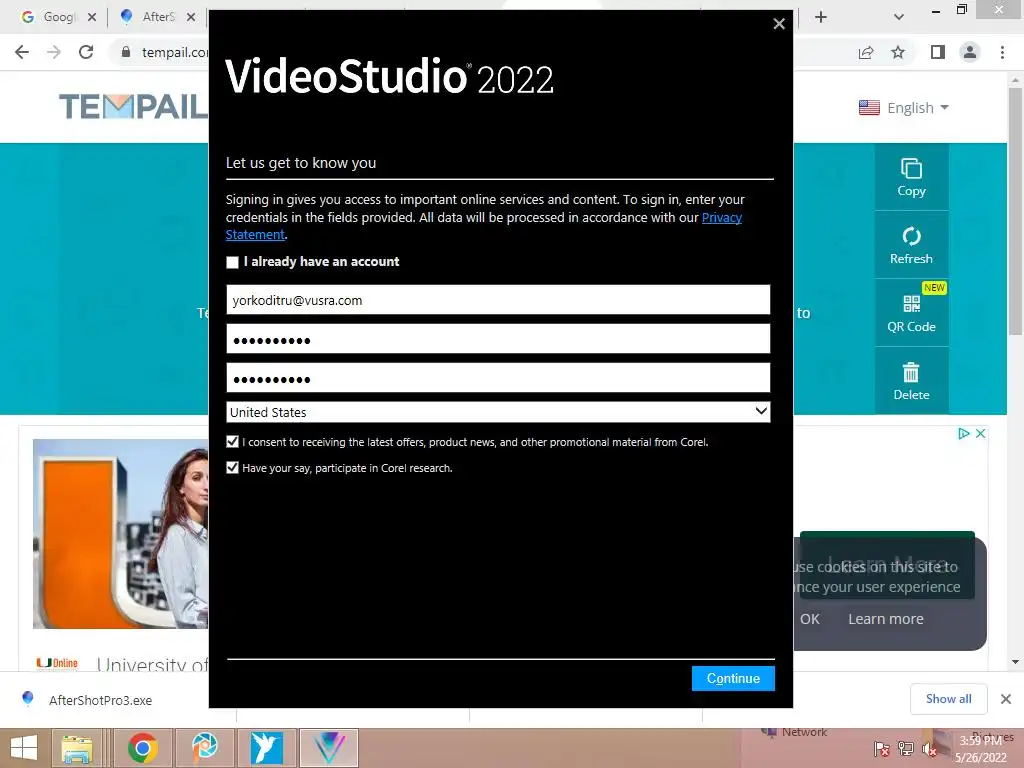Go forward in Chrome browser
The width and height of the screenshot is (1024, 768).
54,52
